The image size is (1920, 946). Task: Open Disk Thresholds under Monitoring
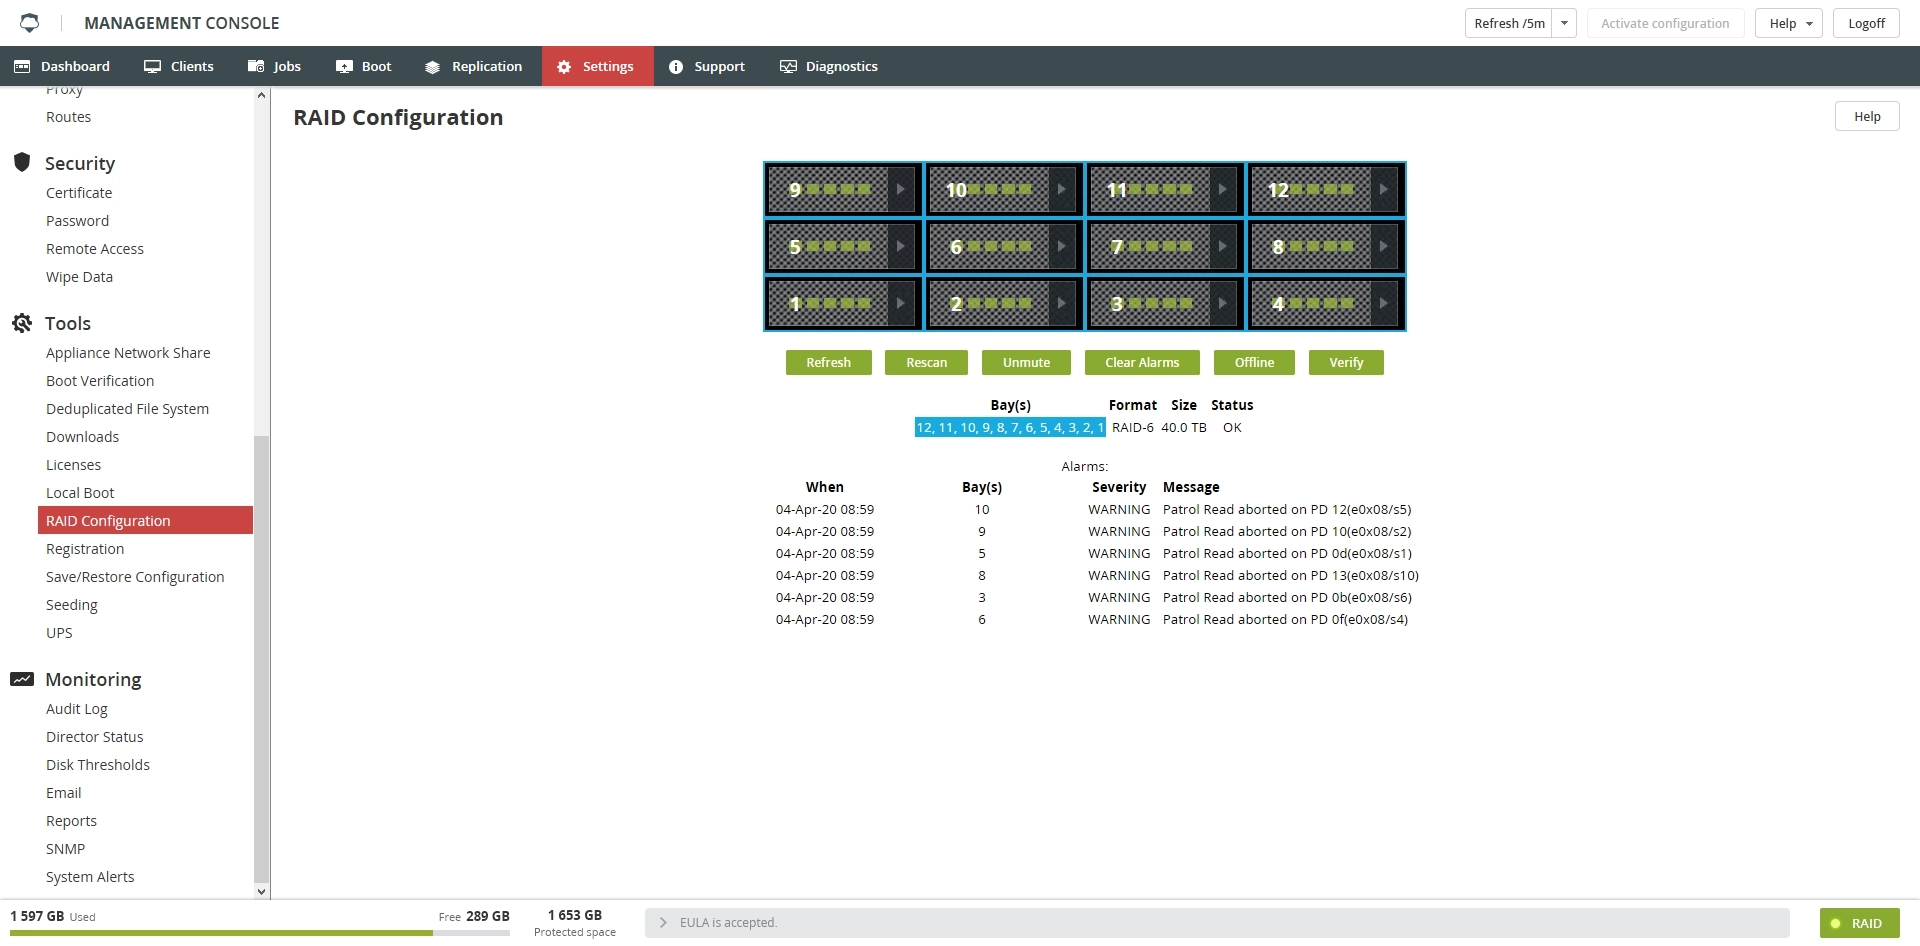[98, 764]
